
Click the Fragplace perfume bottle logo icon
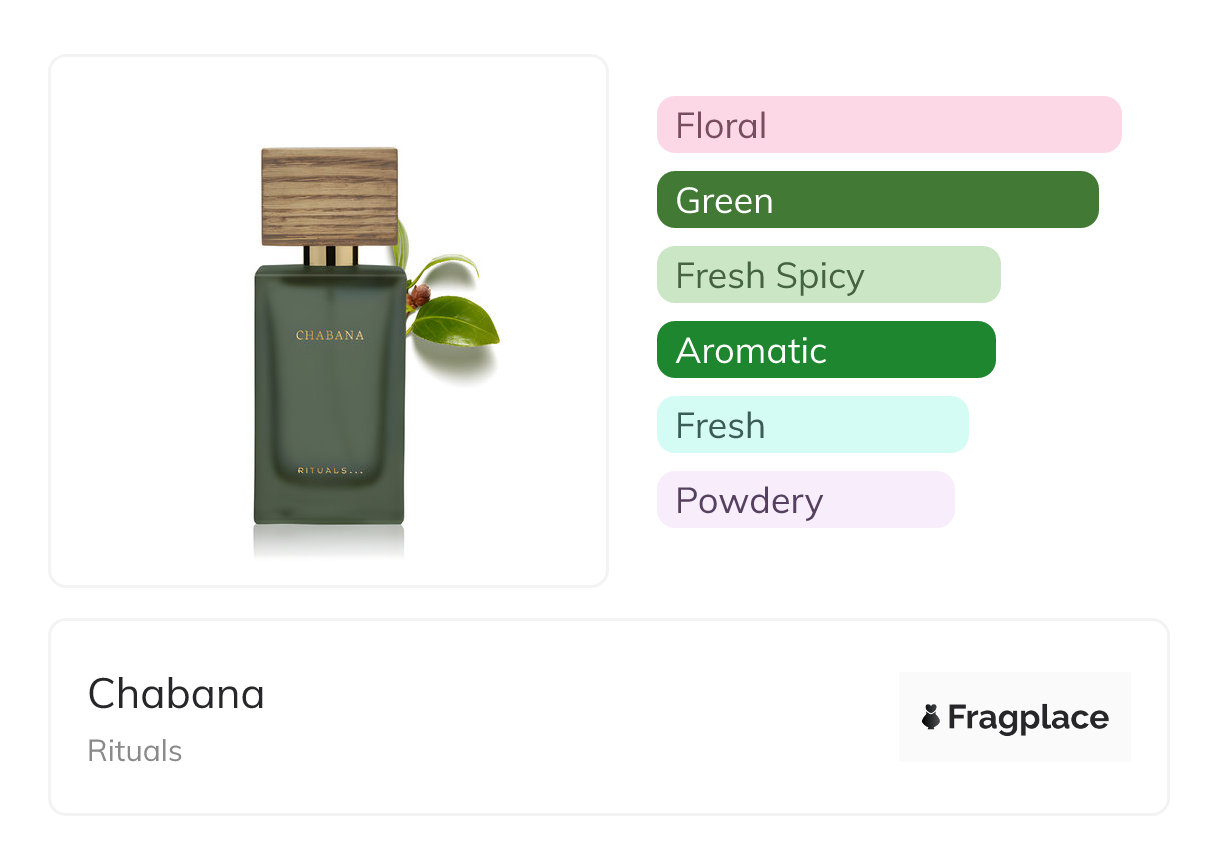point(931,717)
